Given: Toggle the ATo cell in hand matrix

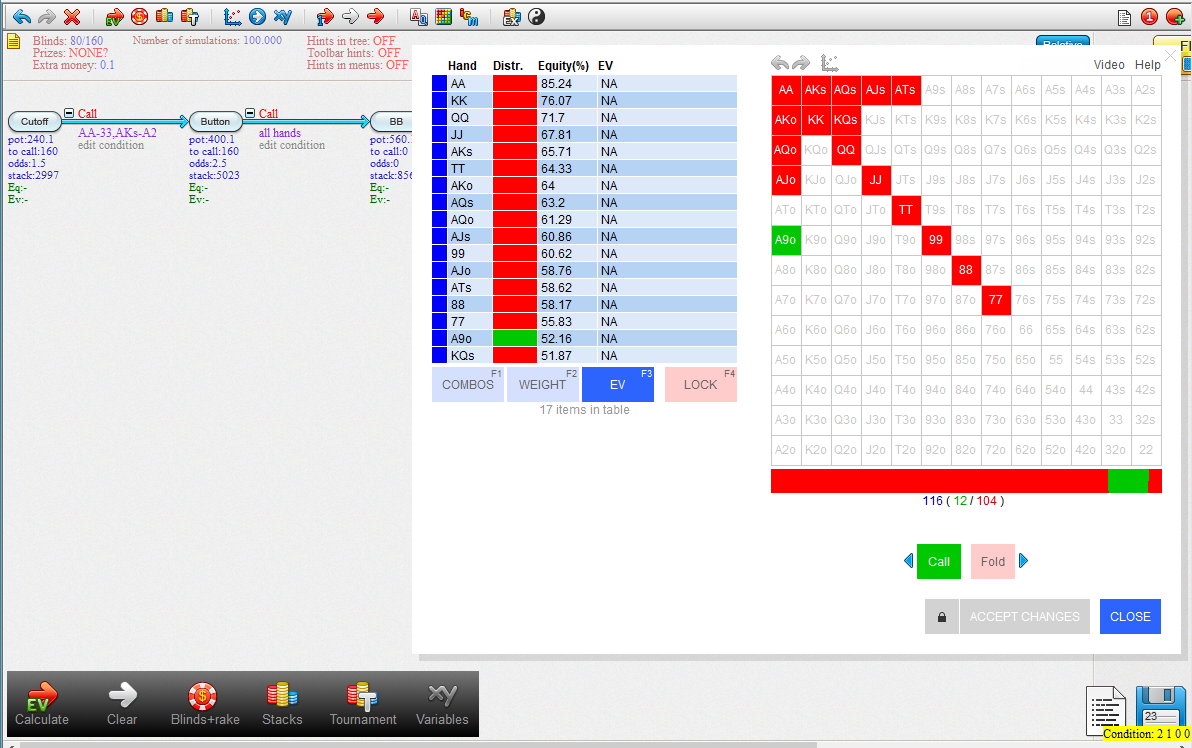Looking at the screenshot, I should click(786, 210).
